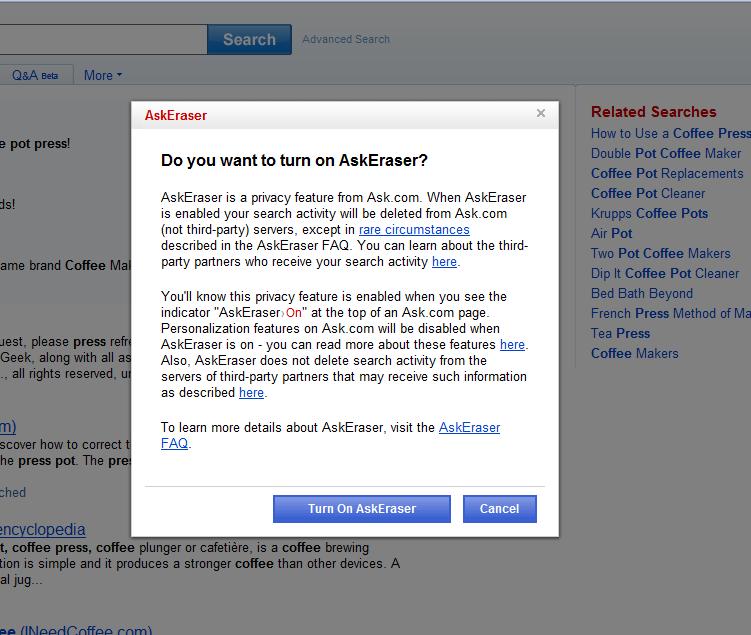Click the Bed Bath Beyond related search
Image resolution: width=751 pixels, height=635 pixels.
pos(641,293)
